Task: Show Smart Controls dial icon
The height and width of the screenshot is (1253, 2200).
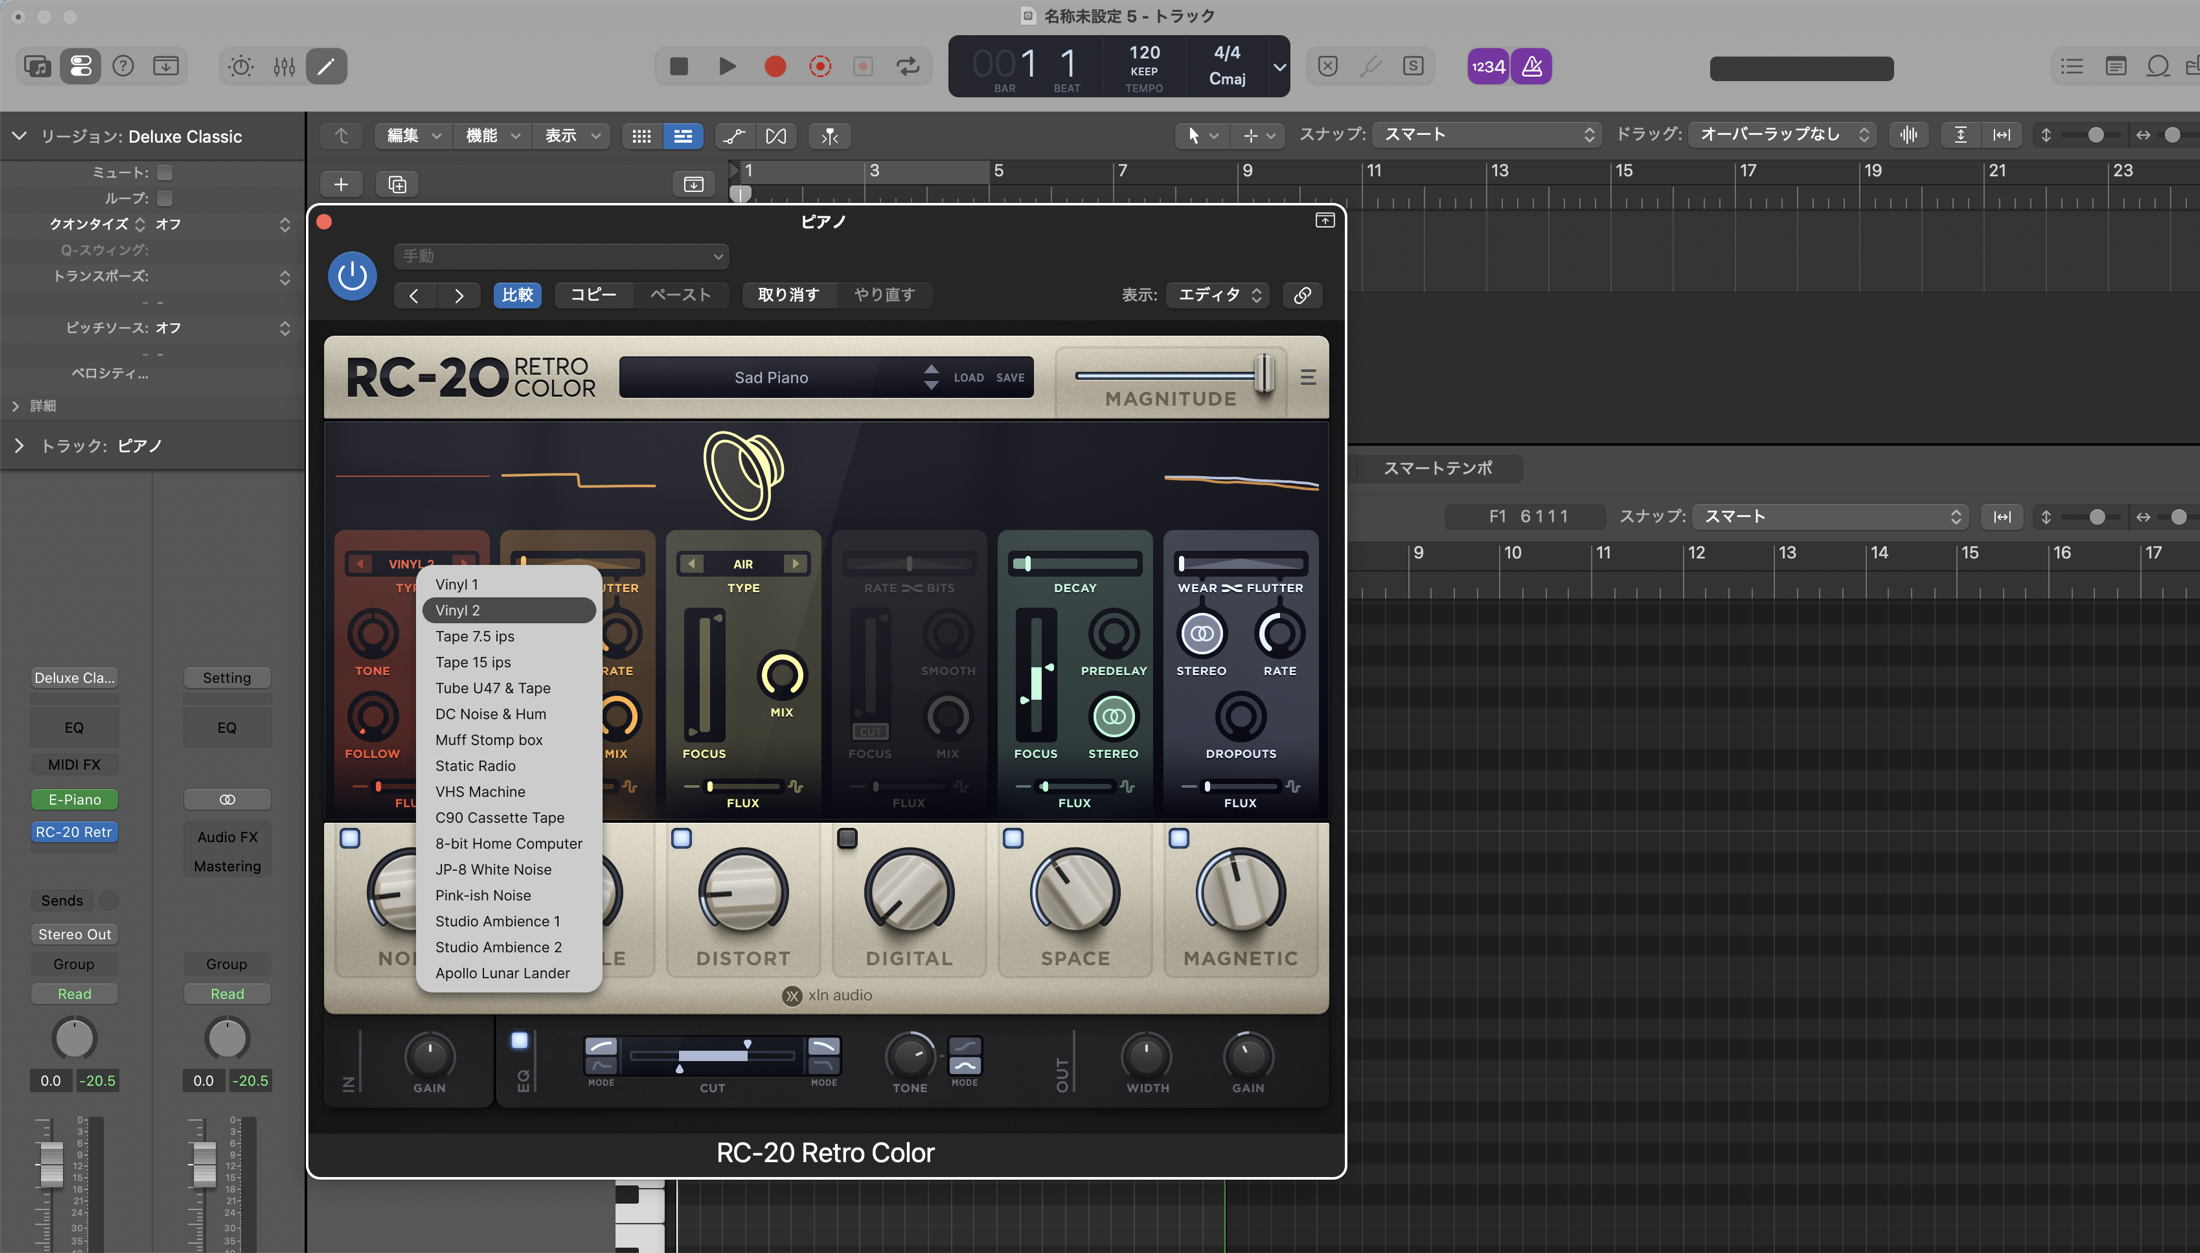Action: click(241, 66)
